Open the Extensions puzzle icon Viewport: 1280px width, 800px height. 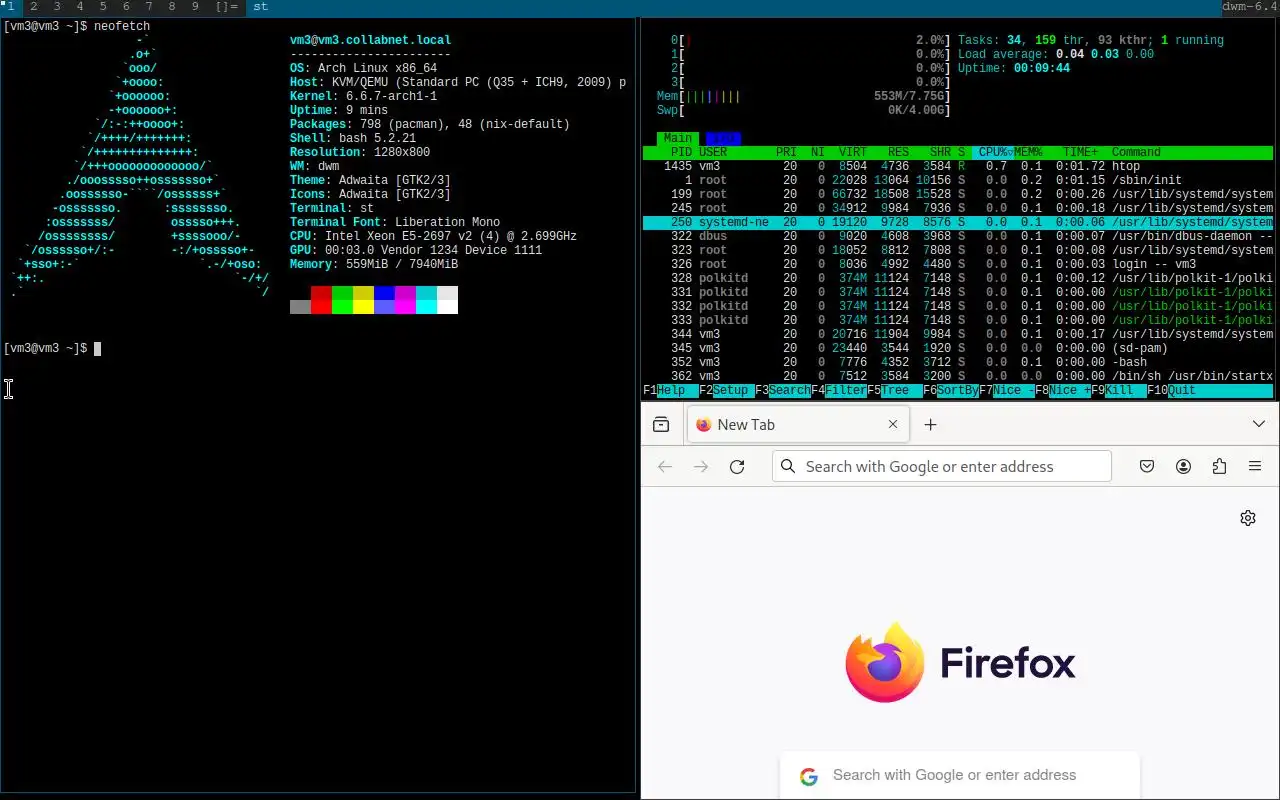(1219, 467)
